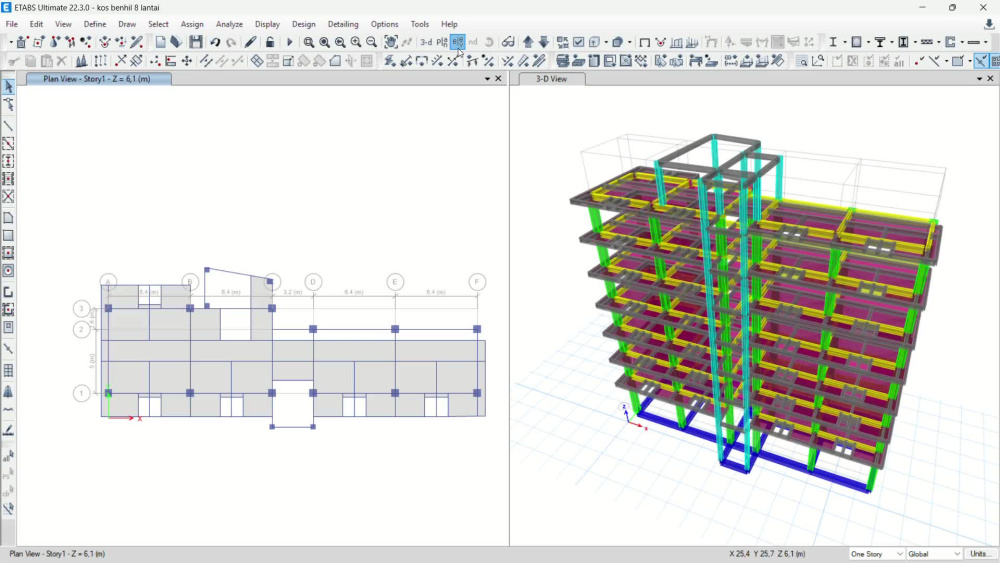1000x563 pixels.
Task: Move down in story list arrow
Action: pos(544,42)
